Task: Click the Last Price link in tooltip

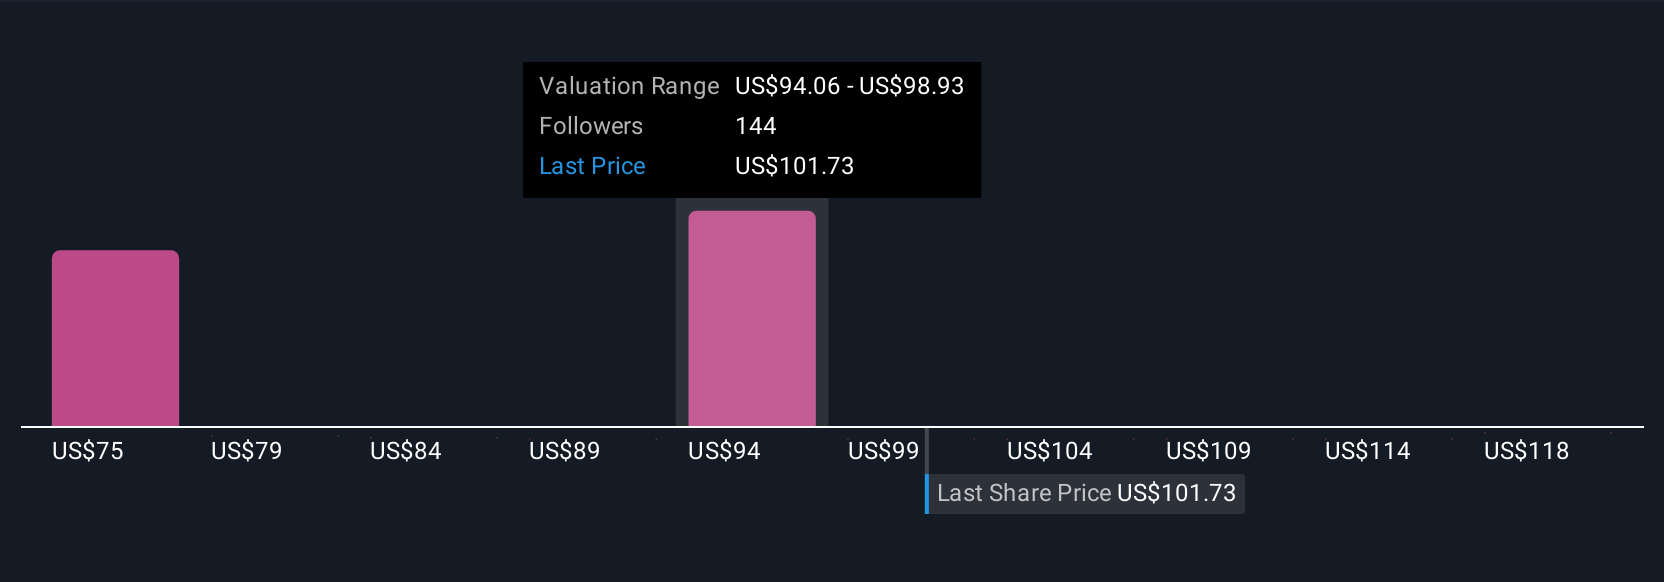Action: pos(592,166)
